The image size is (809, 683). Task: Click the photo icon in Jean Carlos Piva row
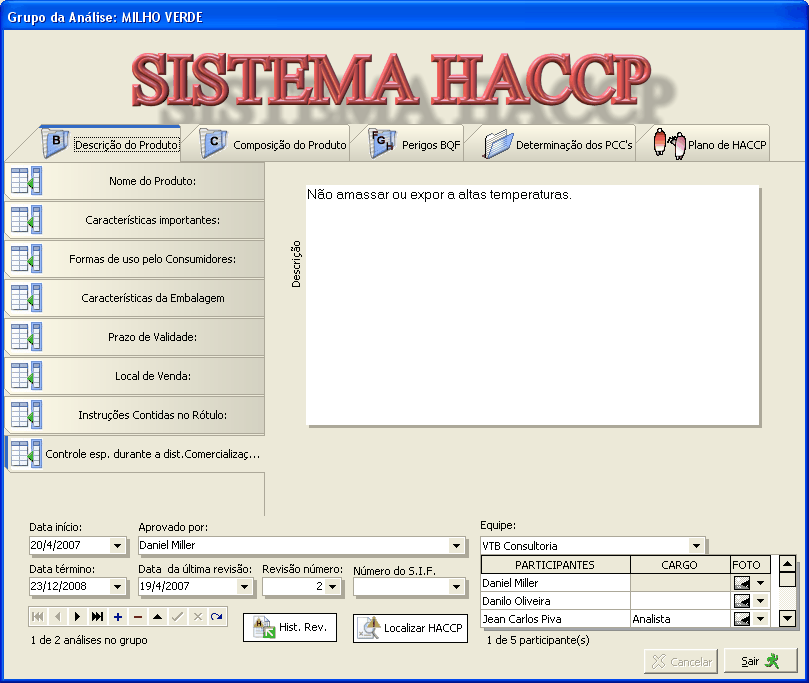coord(741,619)
